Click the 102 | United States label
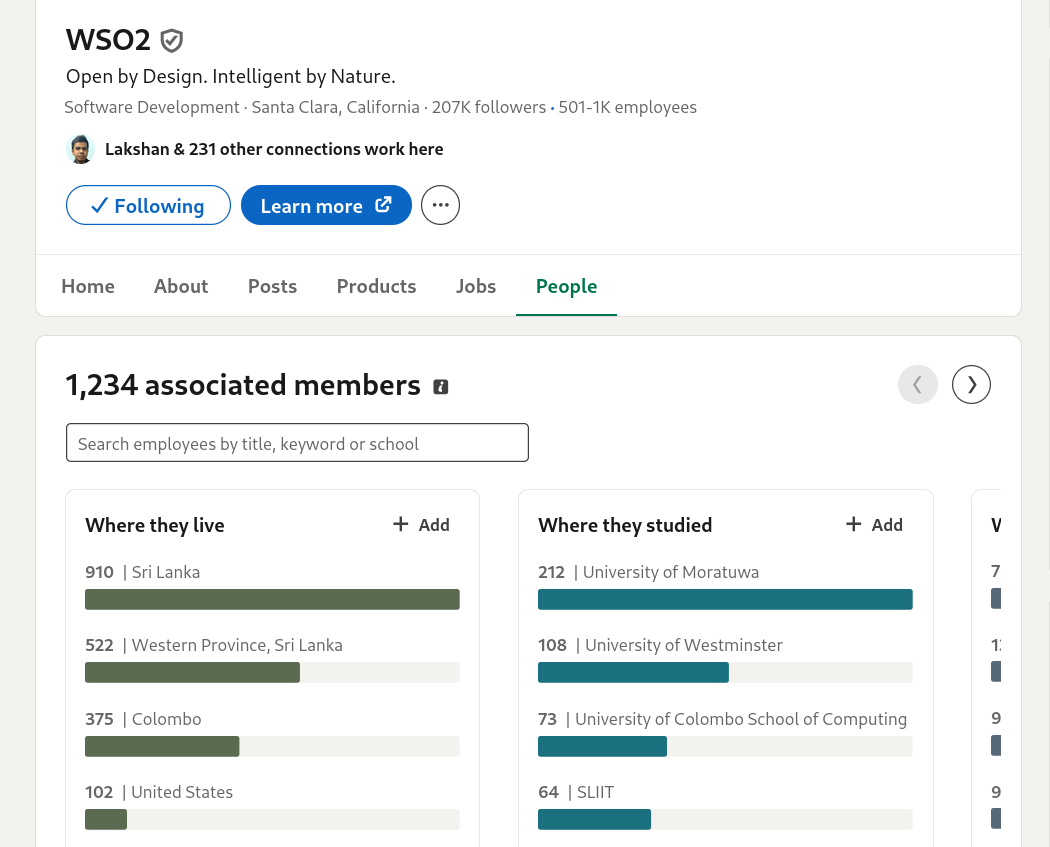This screenshot has width=1050, height=847. pyautogui.click(x=159, y=792)
